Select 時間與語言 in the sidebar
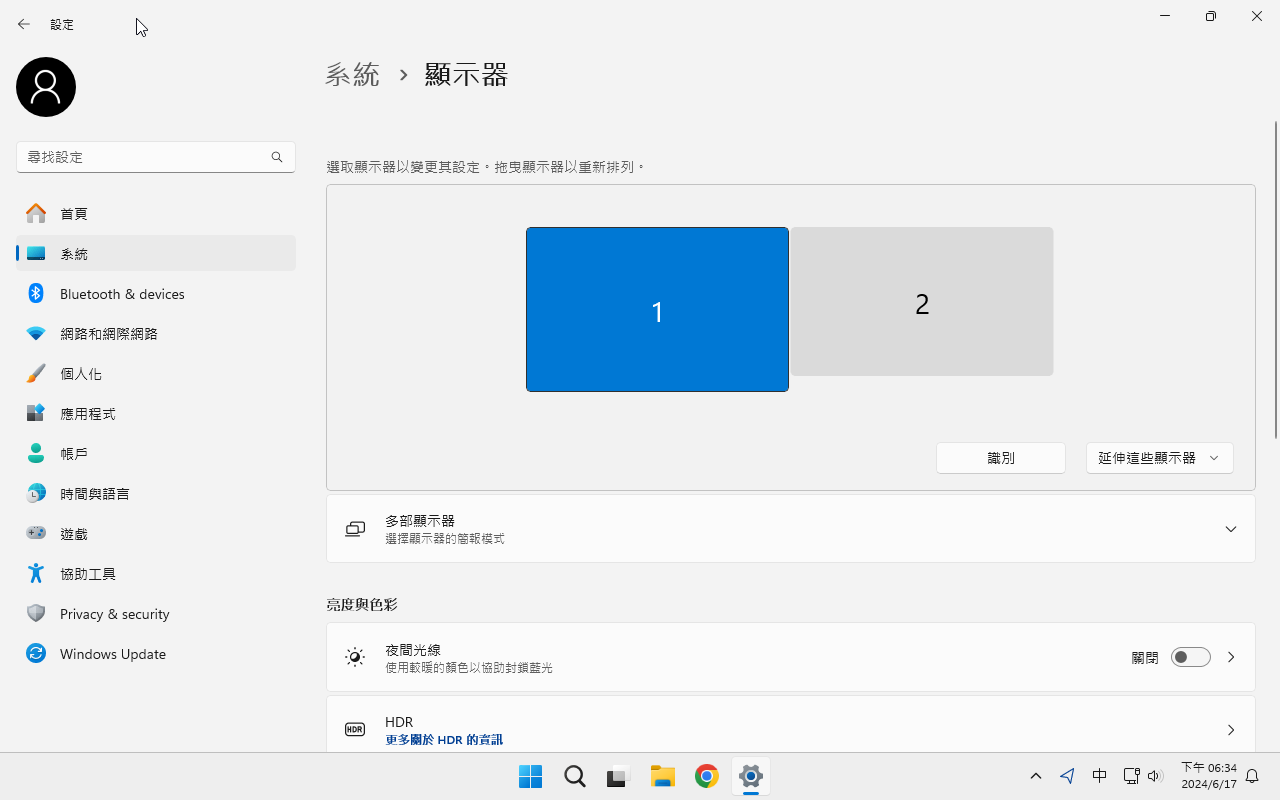This screenshot has height=800, width=1280. click(x=95, y=494)
